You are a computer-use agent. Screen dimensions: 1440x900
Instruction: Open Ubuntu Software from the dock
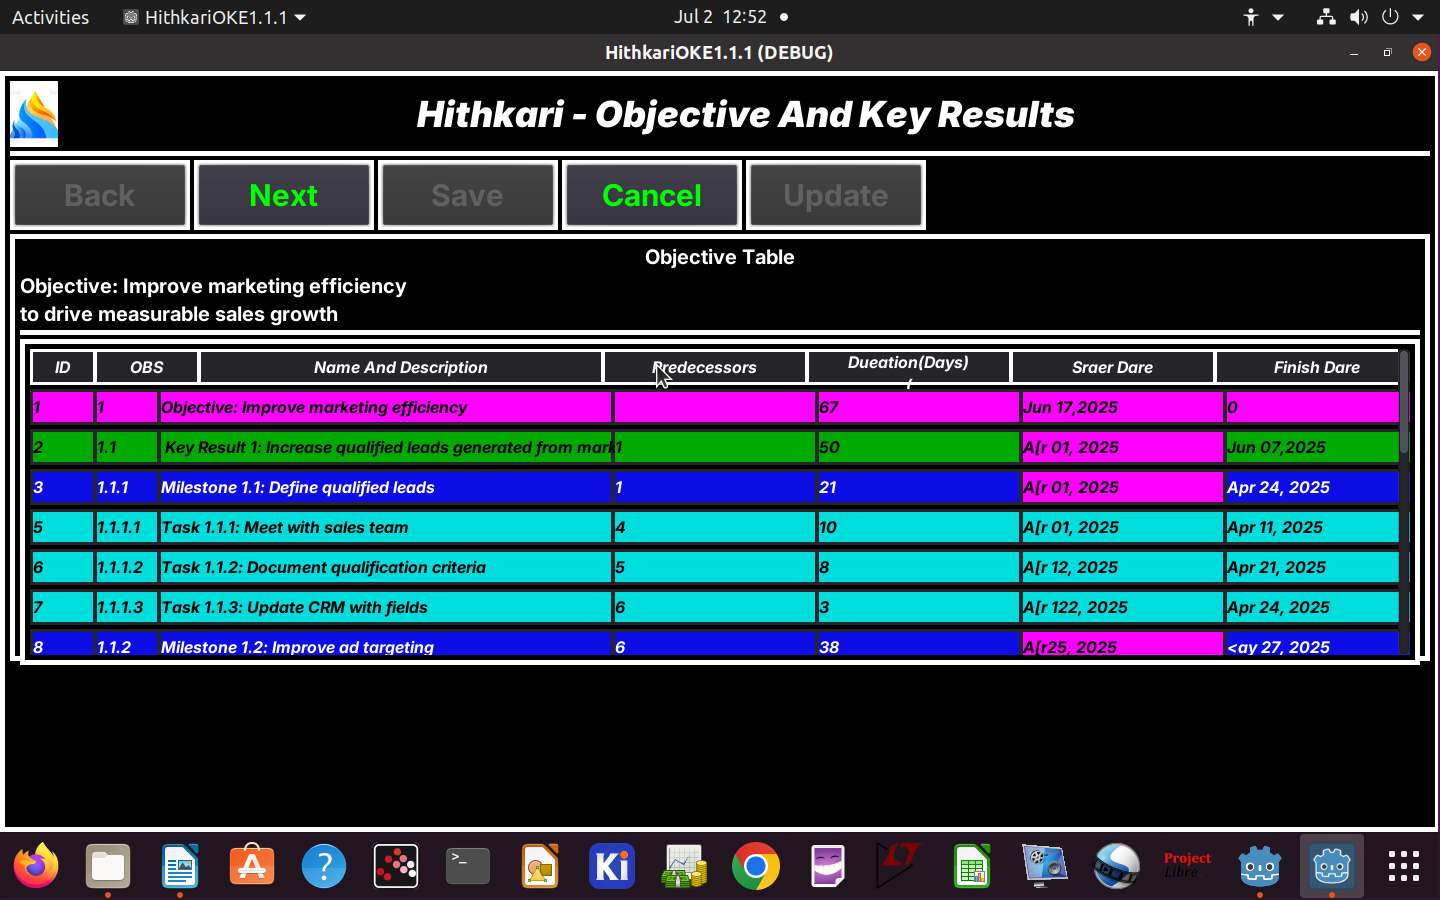coord(252,866)
